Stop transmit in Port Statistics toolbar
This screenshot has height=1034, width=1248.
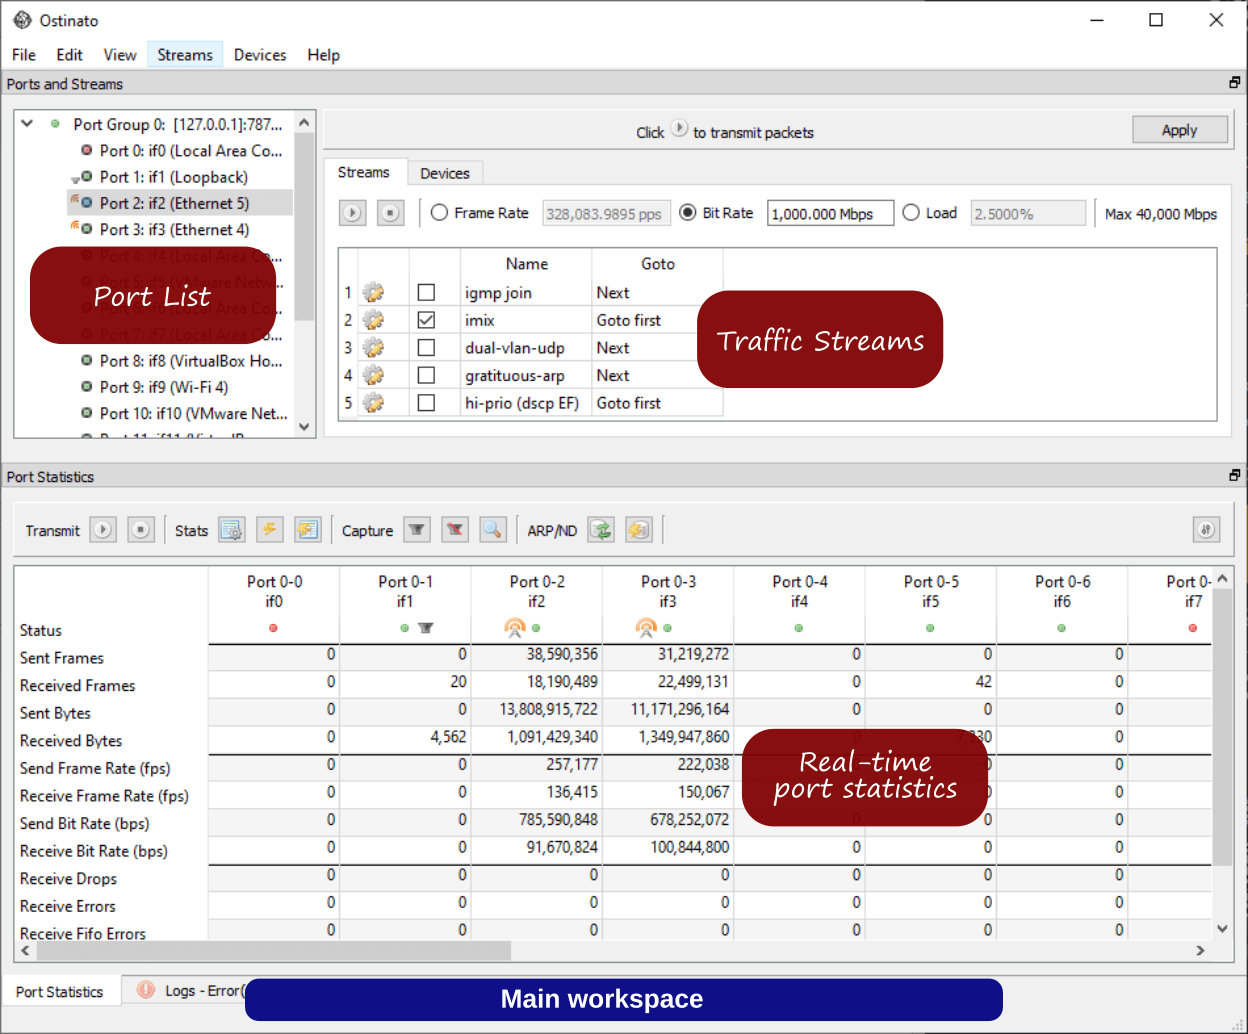click(x=141, y=530)
